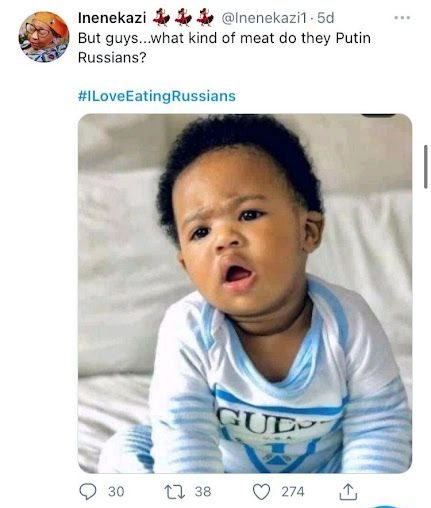
Task: Click the tweet text about Putin Russians
Action: tap(224, 48)
